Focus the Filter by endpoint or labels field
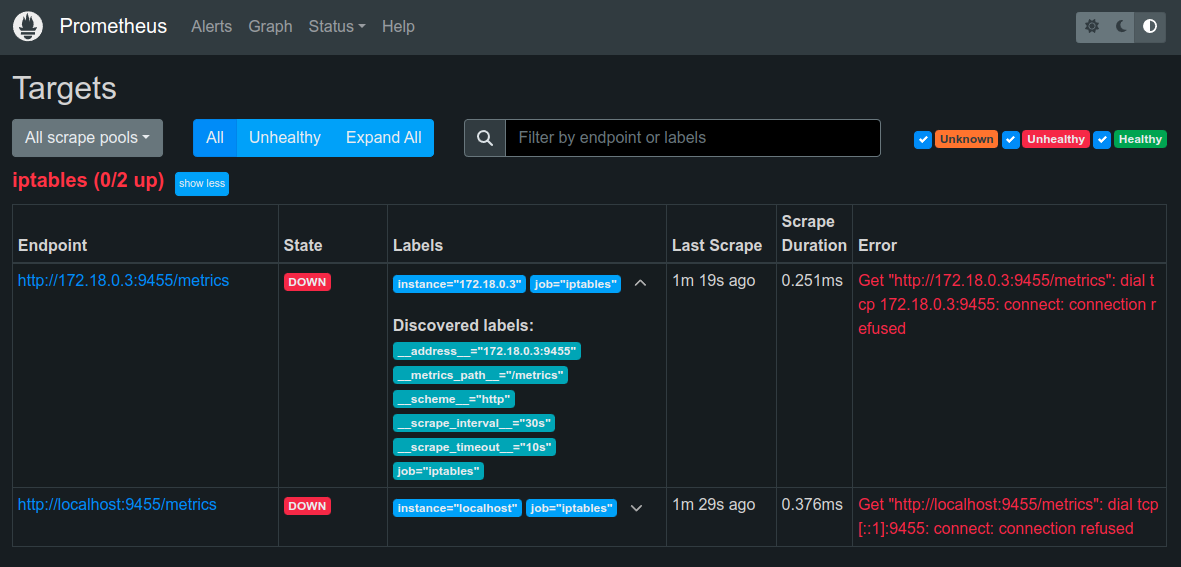The image size is (1181, 567). [x=692, y=138]
